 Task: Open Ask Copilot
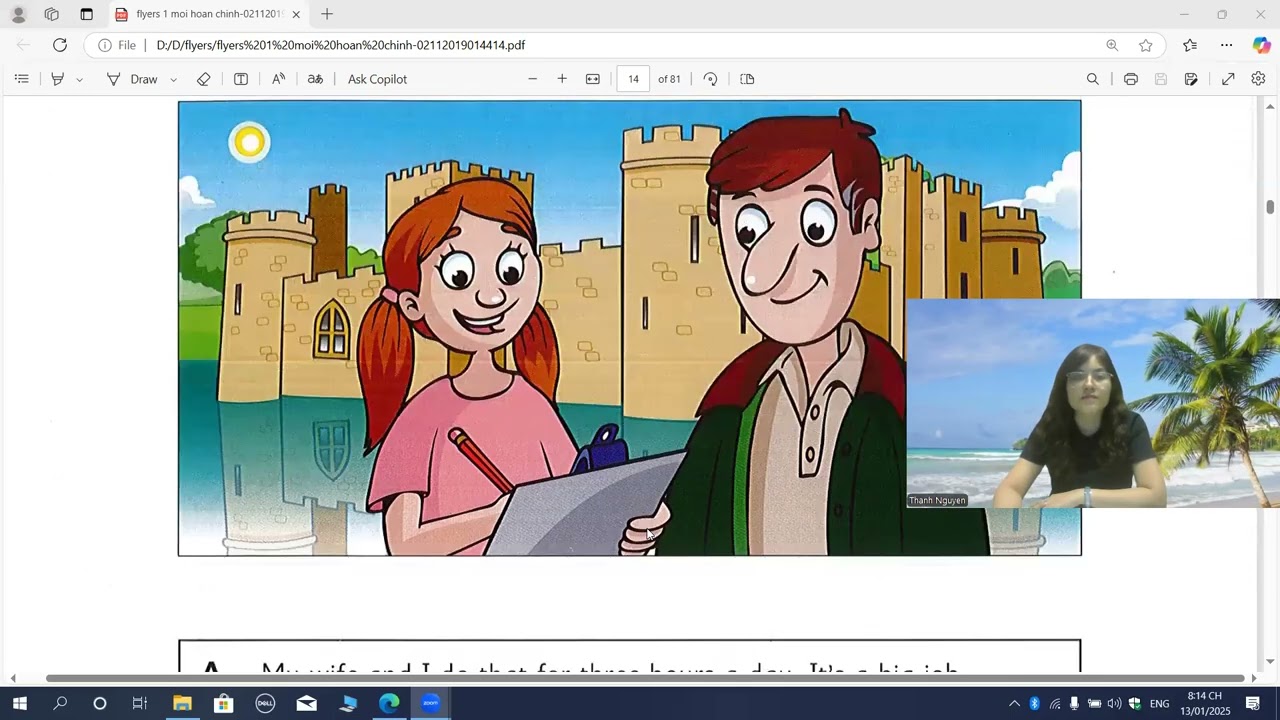click(x=377, y=79)
